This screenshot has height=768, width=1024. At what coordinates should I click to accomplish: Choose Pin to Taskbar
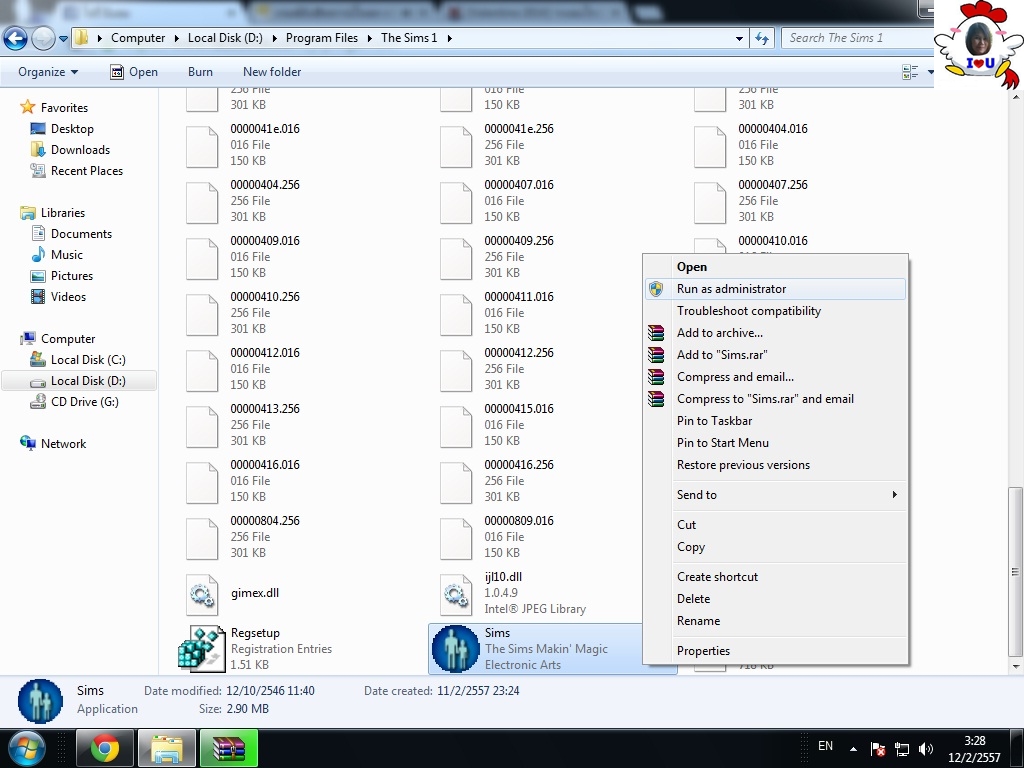point(776,421)
